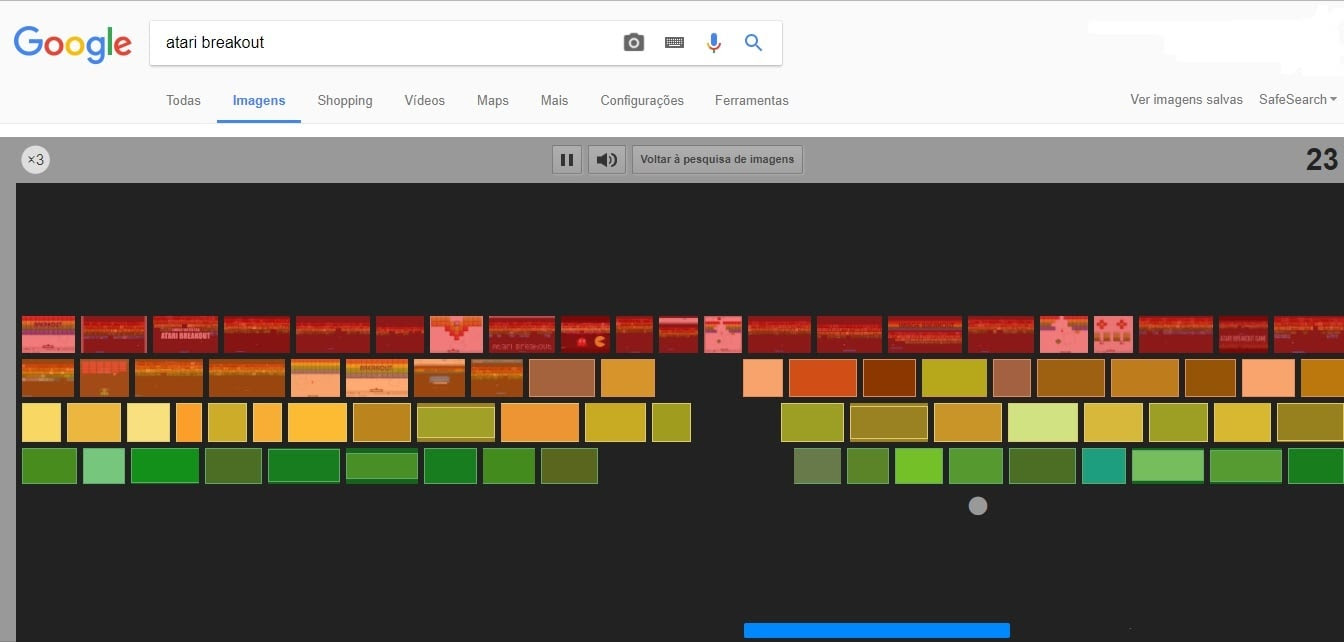This screenshot has width=1344, height=642.
Task: Click the Pac-Man ghost thumbnail brick
Action: coord(585,334)
